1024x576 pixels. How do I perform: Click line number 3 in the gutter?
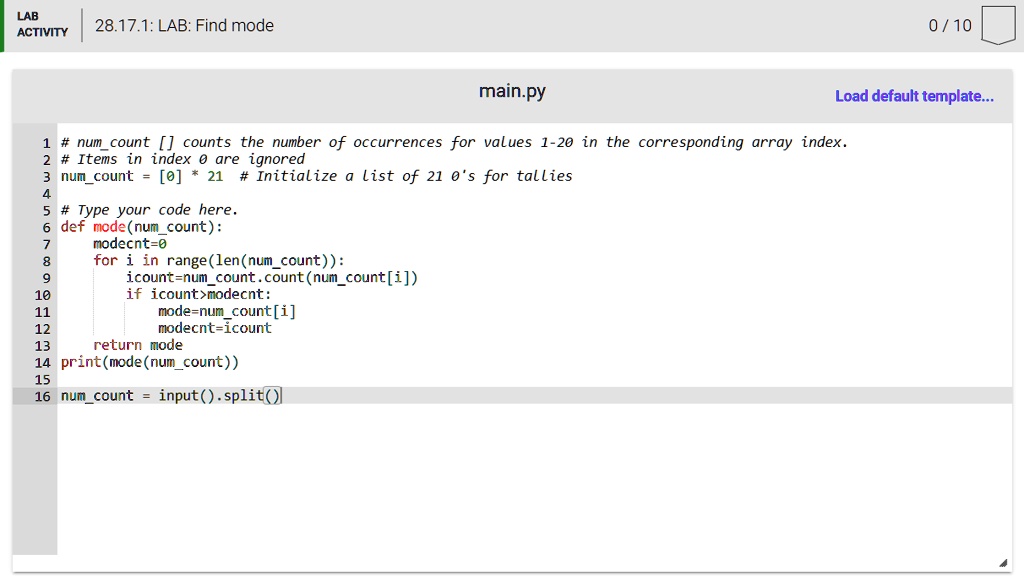[x=46, y=176]
